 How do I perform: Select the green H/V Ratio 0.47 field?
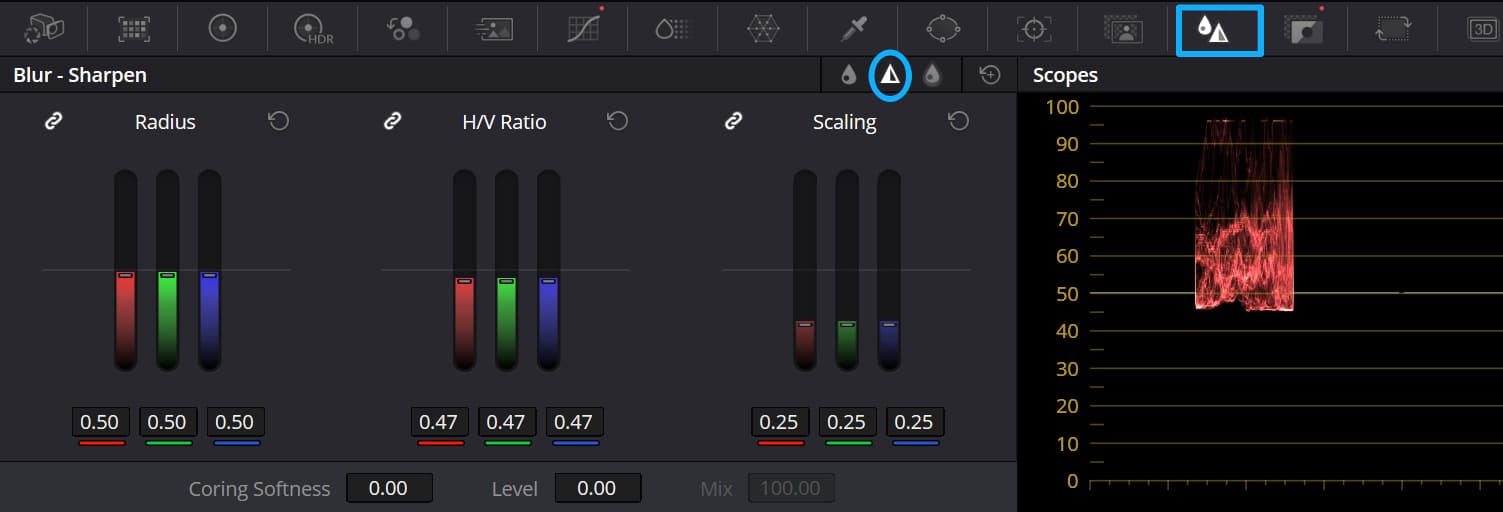coord(506,422)
